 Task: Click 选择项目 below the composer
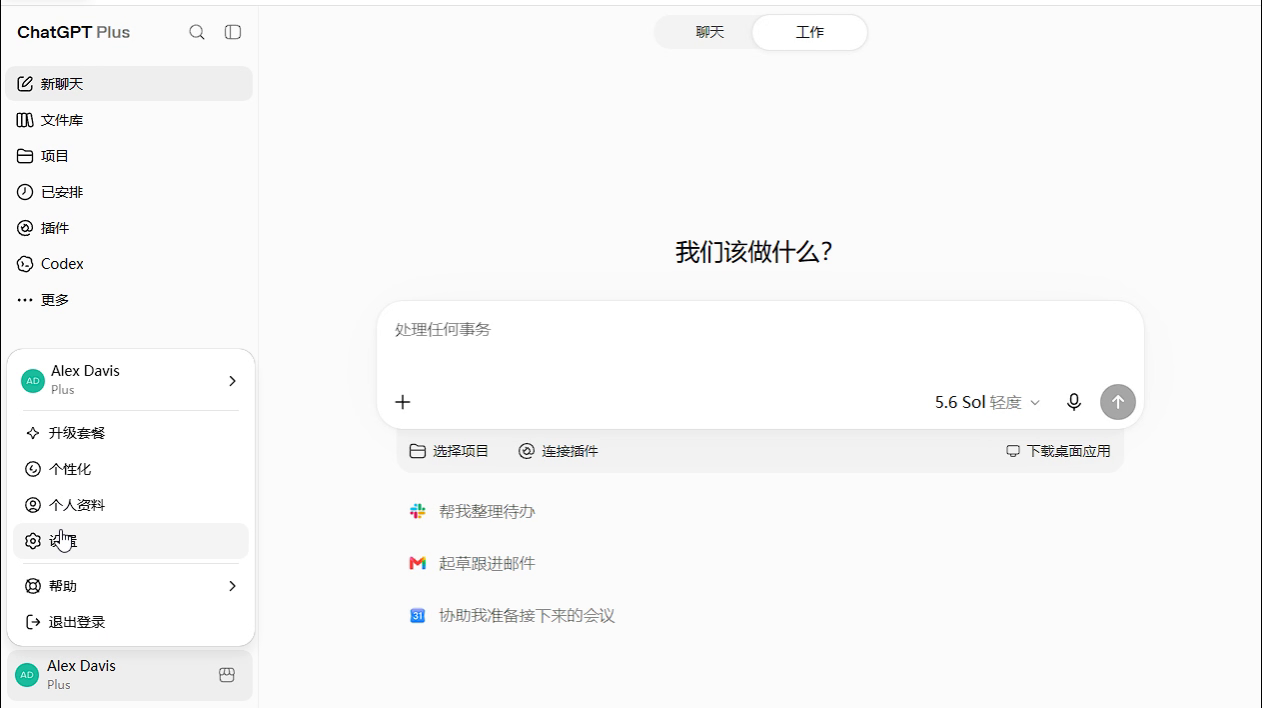pos(449,451)
